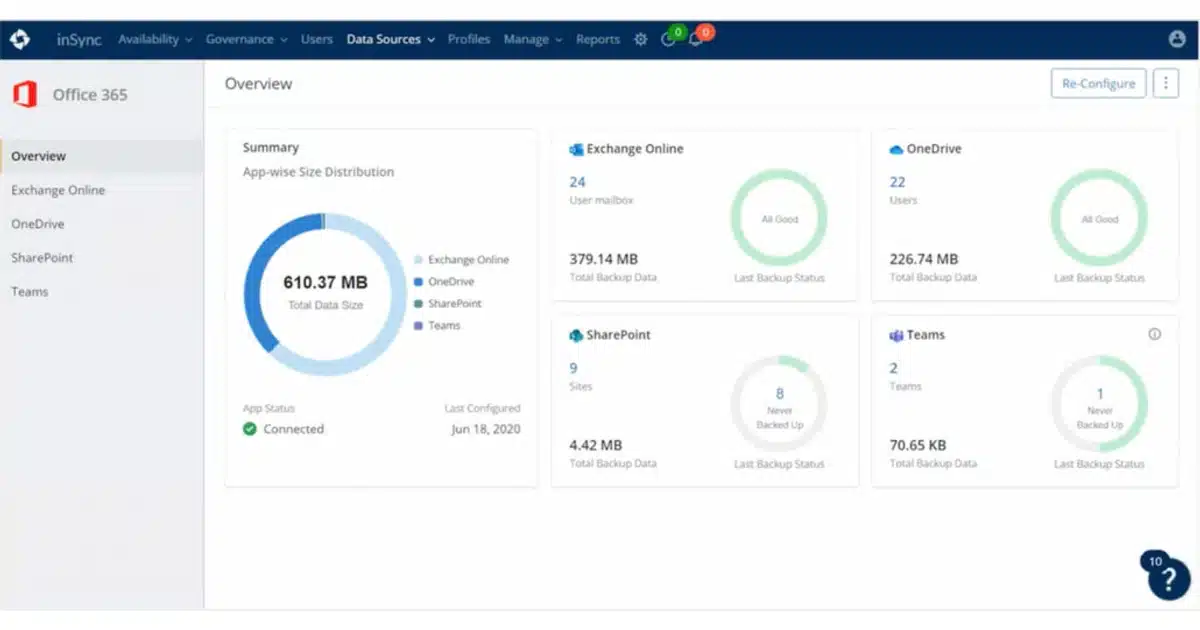1200x630 pixels.
Task: Click the App-wise Size Distribution label
Action: point(318,172)
